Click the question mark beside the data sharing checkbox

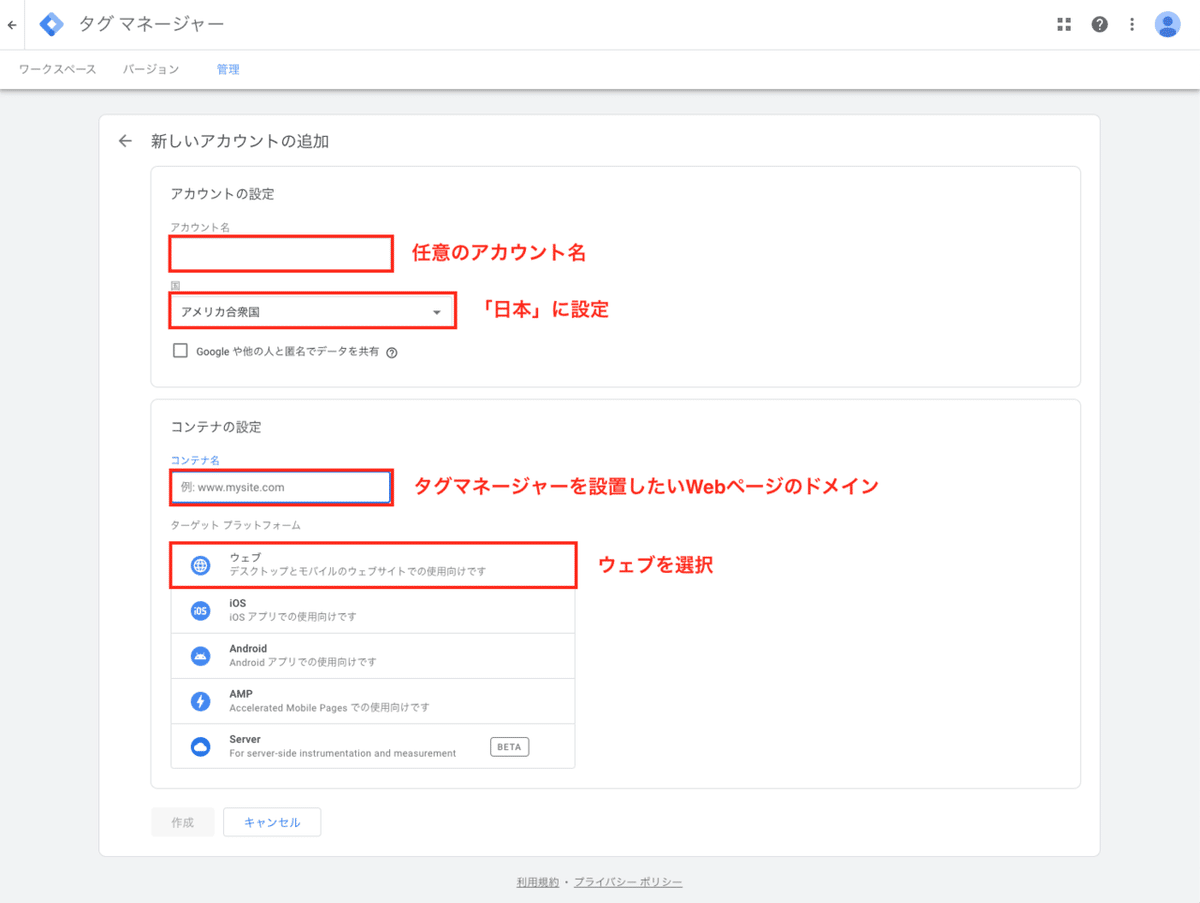click(x=390, y=352)
